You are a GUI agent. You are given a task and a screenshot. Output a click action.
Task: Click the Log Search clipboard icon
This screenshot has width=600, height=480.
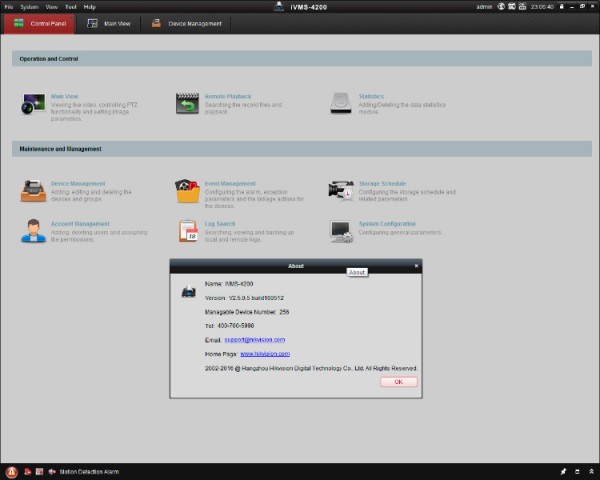coord(188,231)
